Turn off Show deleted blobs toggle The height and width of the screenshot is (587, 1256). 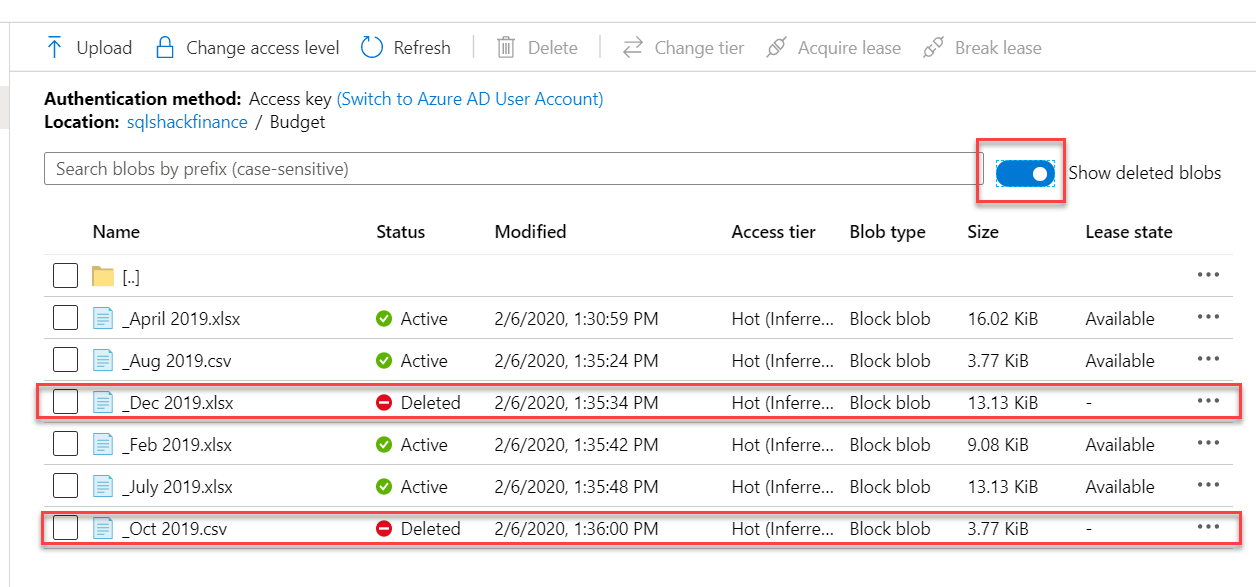click(x=1025, y=173)
